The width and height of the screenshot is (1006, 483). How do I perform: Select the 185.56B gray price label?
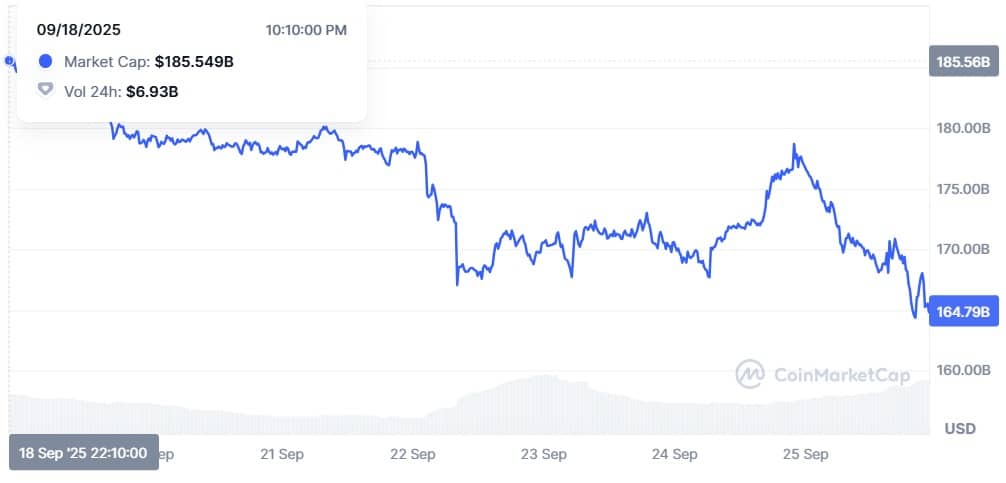(963, 62)
